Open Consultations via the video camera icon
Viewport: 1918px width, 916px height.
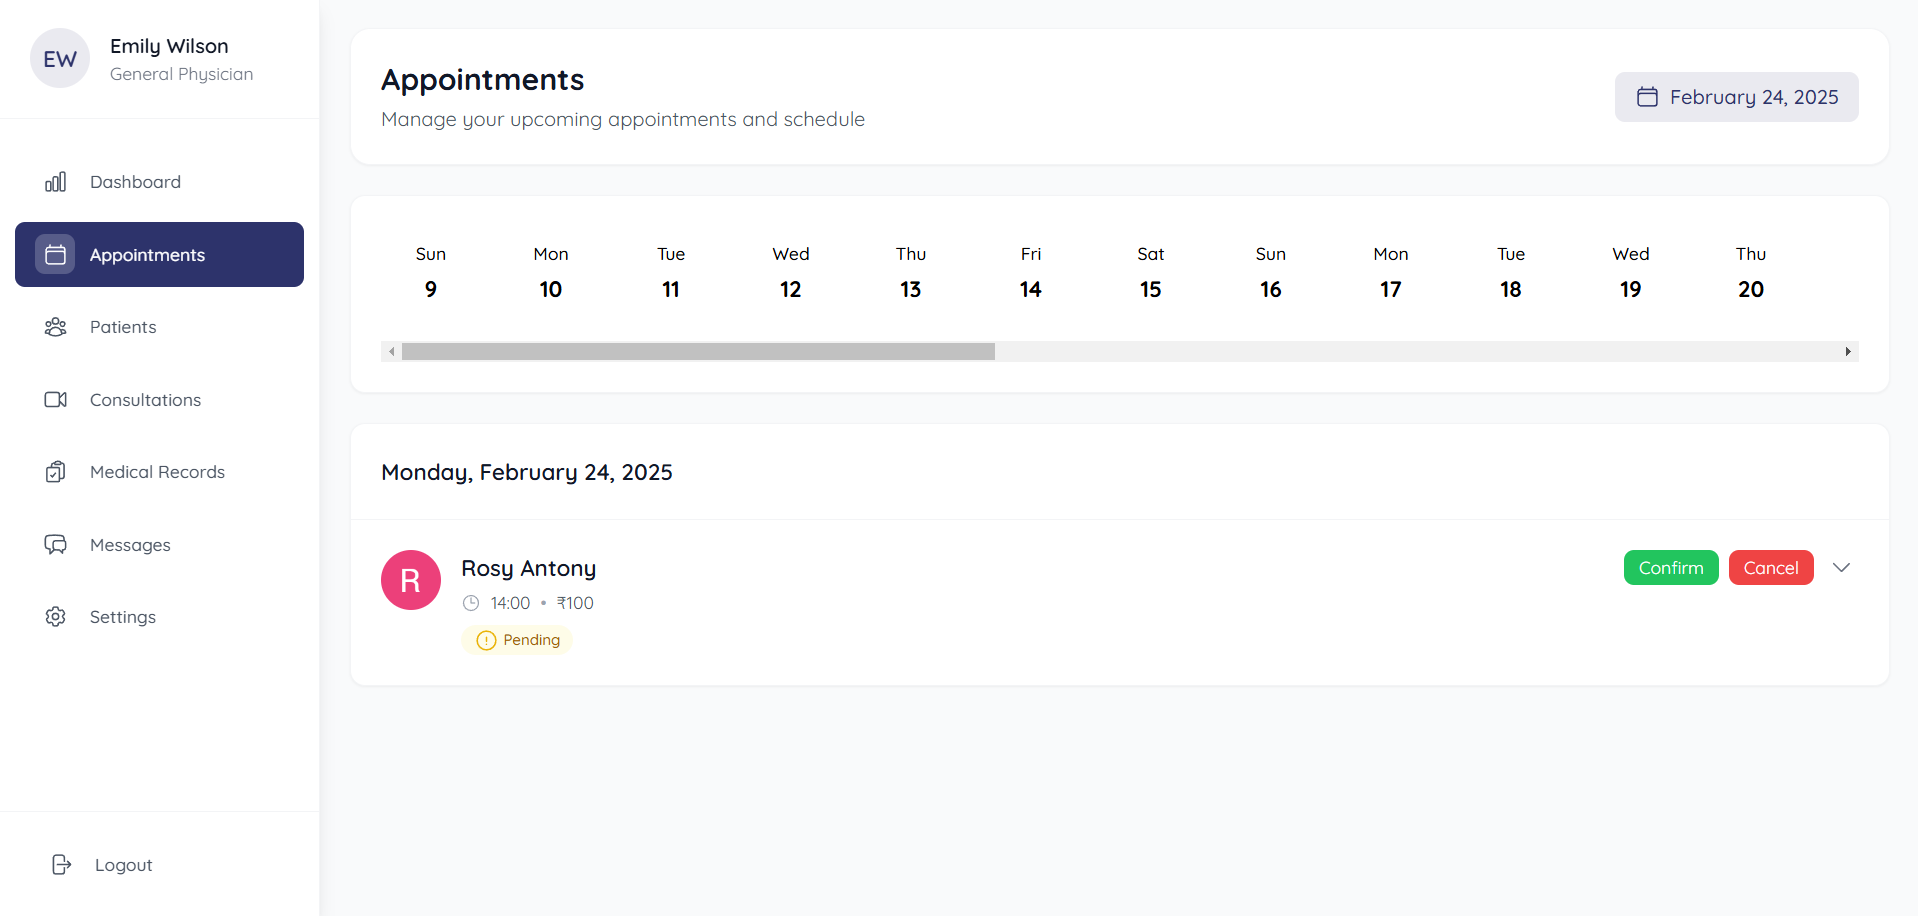[x=55, y=400]
